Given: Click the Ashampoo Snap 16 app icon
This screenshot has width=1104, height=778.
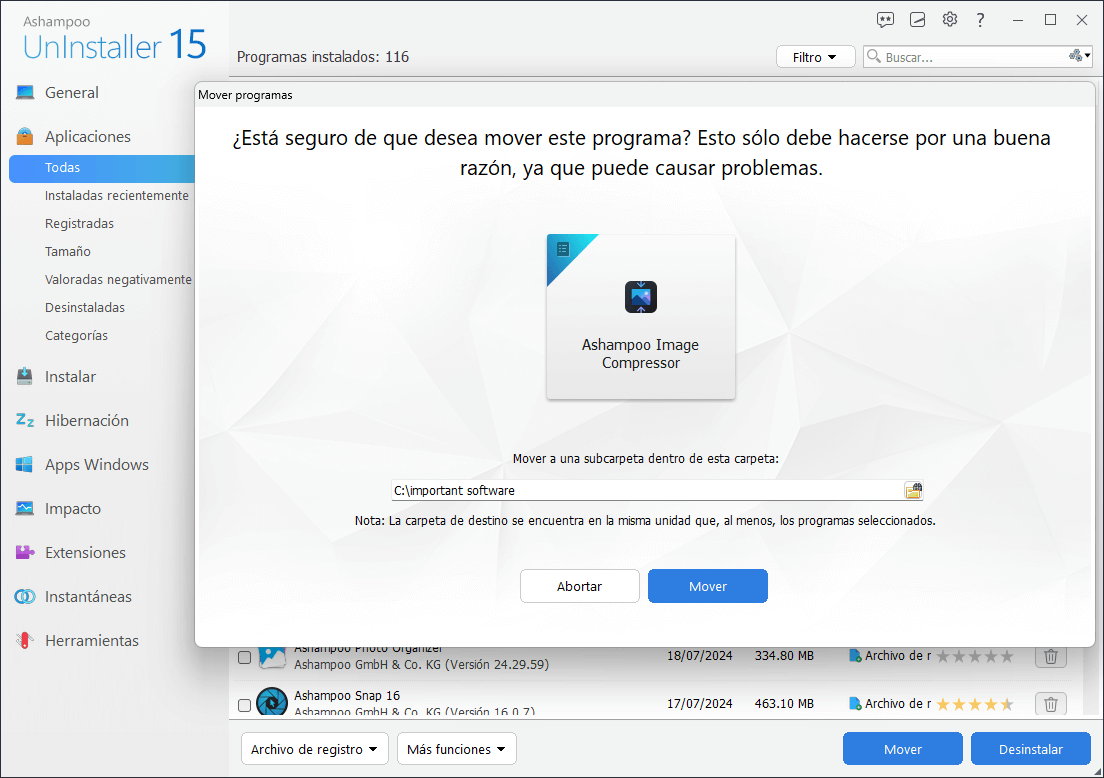Looking at the screenshot, I should [x=272, y=702].
